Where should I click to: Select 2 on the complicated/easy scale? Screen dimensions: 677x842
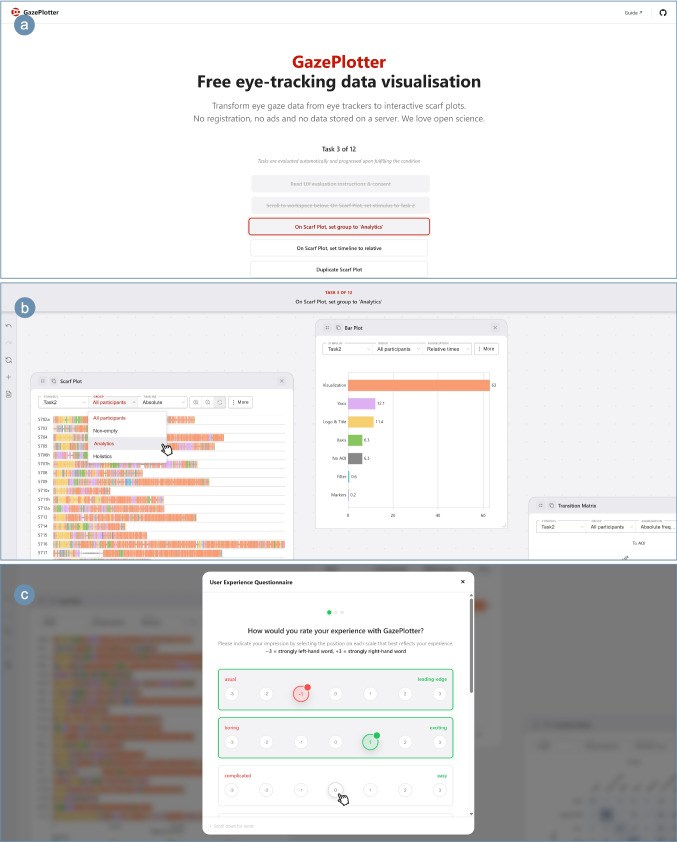(x=405, y=790)
